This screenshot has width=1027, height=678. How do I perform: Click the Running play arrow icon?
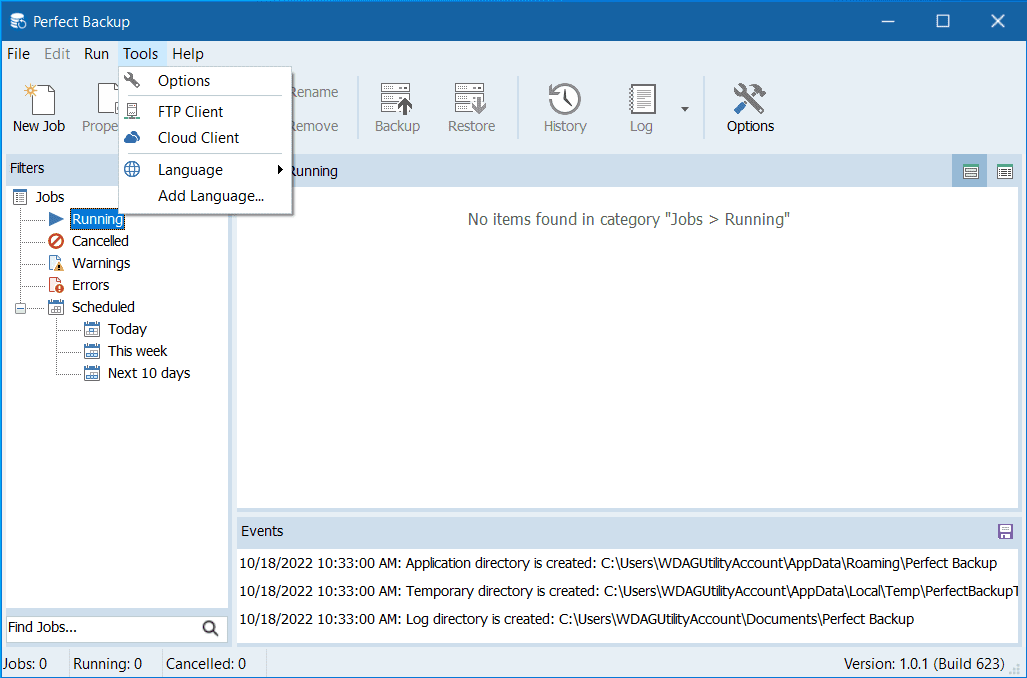pos(56,219)
